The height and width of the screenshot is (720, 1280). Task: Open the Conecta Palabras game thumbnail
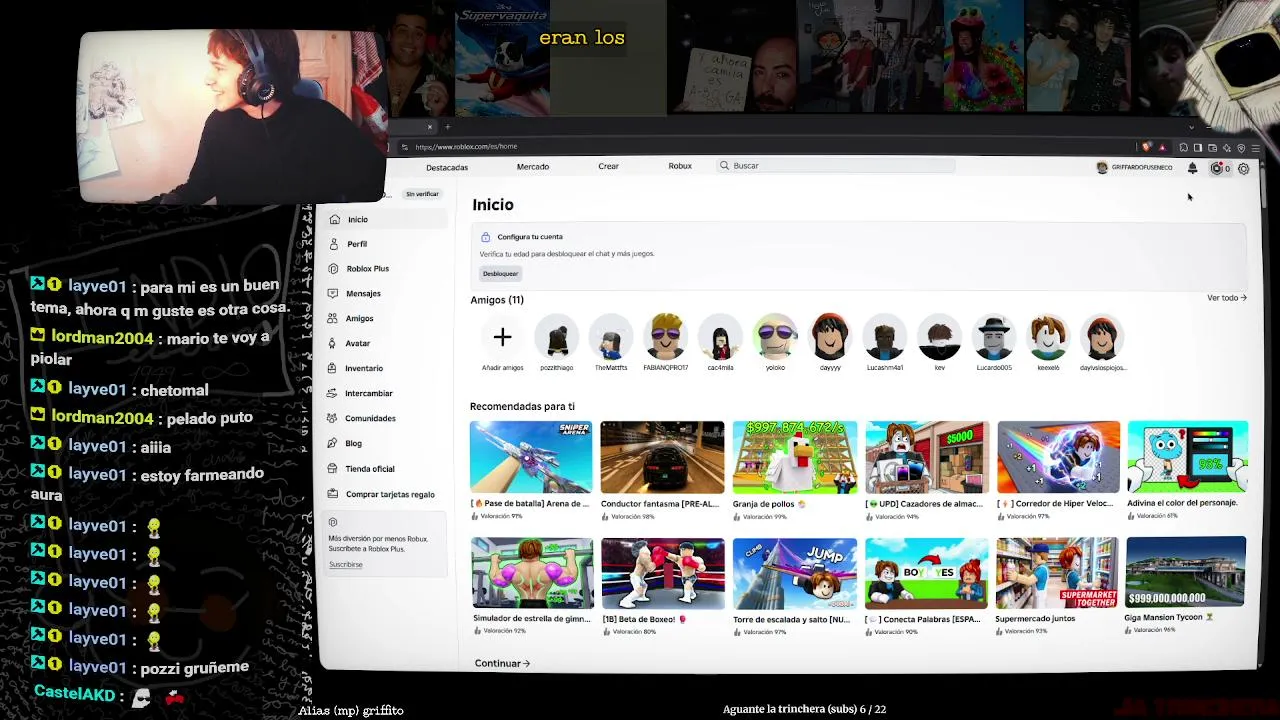[926, 573]
